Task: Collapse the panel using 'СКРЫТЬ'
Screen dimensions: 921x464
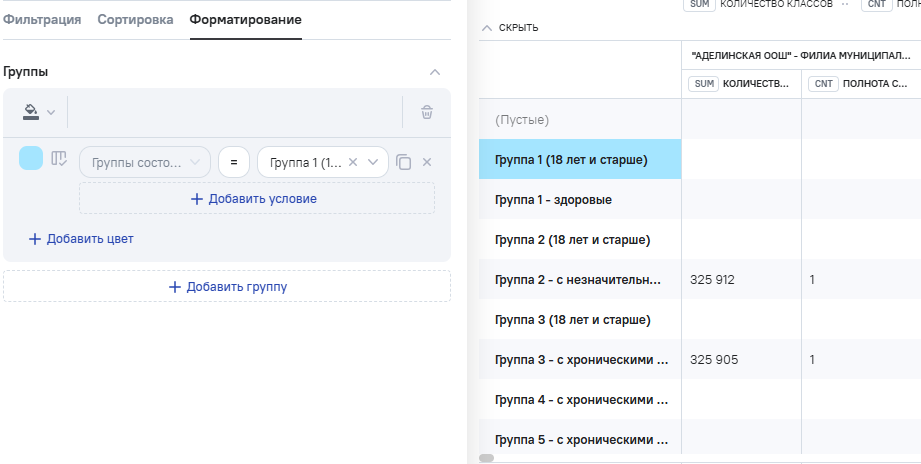Action: coord(511,27)
